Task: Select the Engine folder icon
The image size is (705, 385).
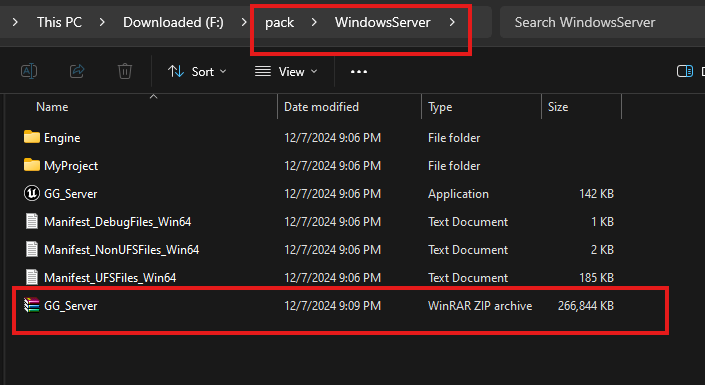Action: tap(31, 137)
